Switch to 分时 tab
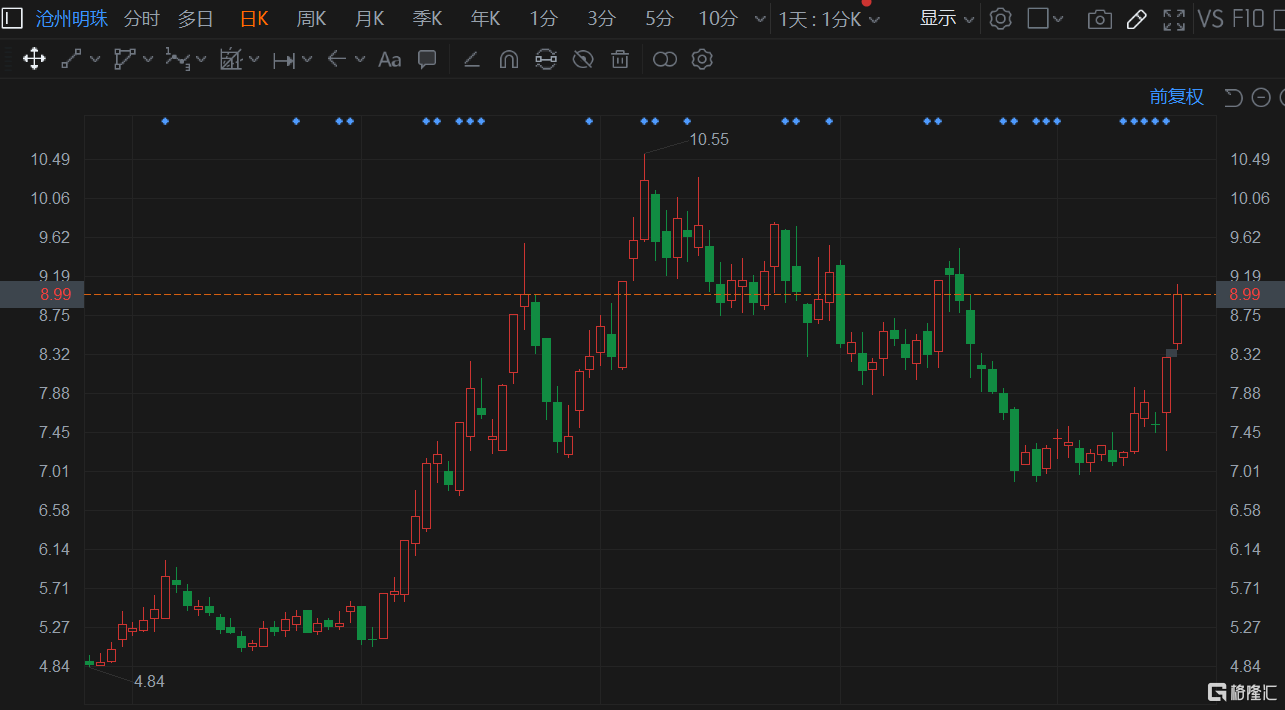1285x710 pixels. (x=141, y=18)
